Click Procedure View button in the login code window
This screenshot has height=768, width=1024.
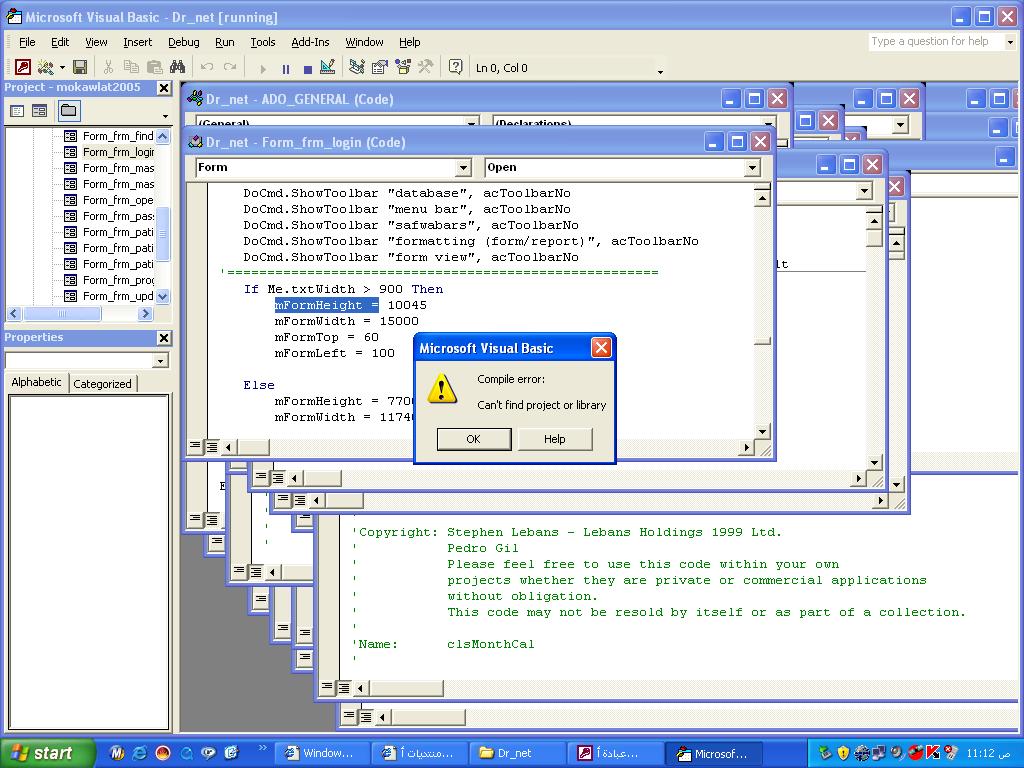195,446
